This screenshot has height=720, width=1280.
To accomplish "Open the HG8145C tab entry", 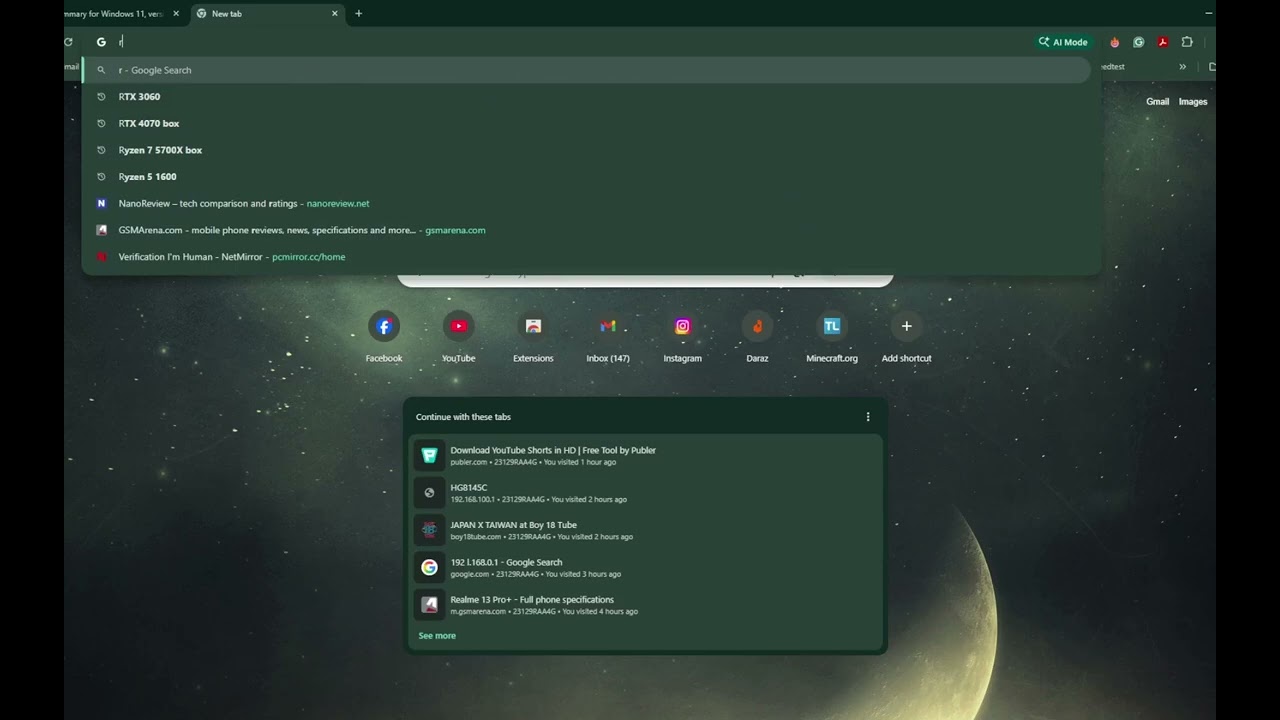I will [645, 493].
